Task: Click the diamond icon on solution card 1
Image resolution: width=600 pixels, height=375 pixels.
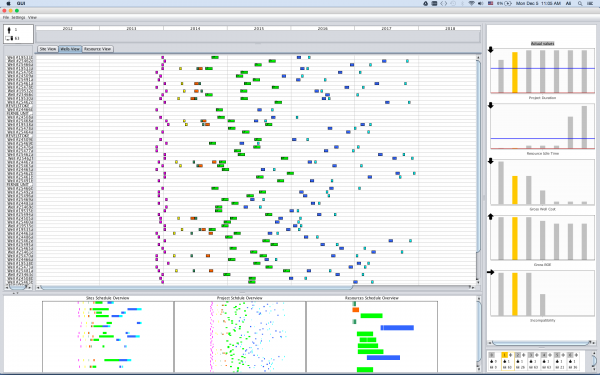Action: coord(510,355)
